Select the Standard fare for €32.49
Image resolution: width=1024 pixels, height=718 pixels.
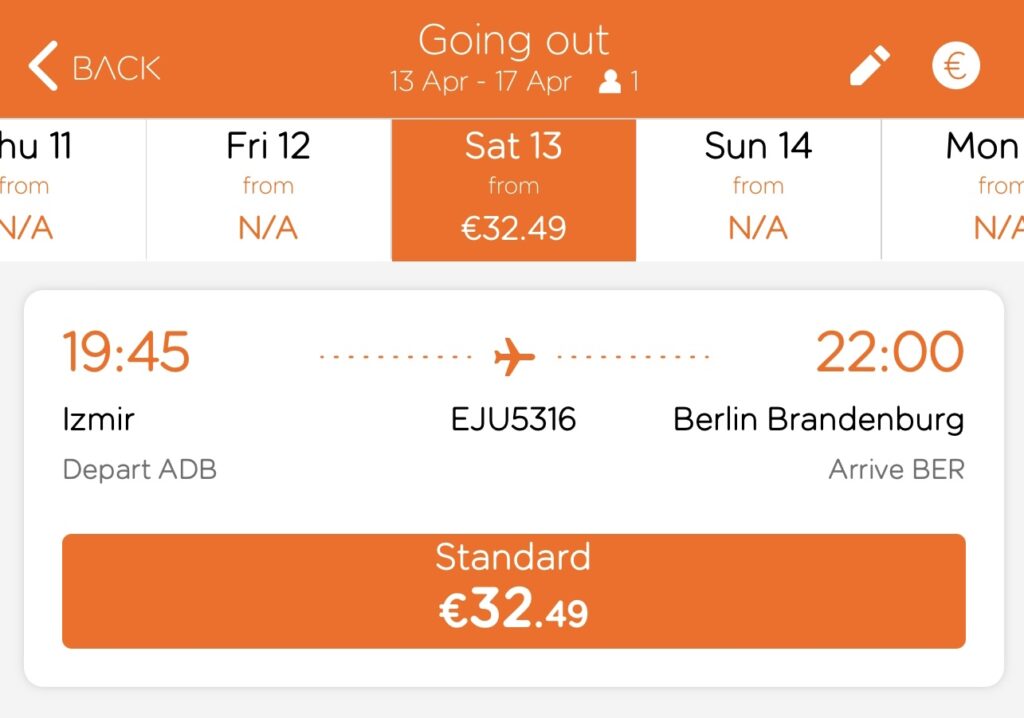pyautogui.click(x=512, y=590)
